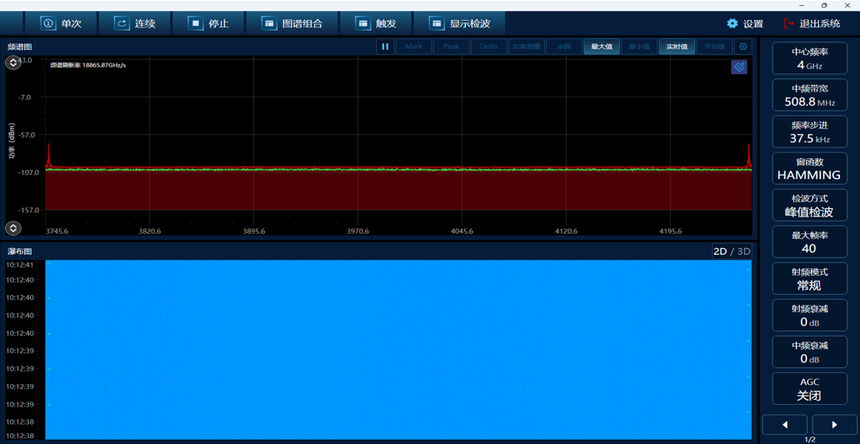Click the Peak marker button
The width and height of the screenshot is (860, 444).
click(451, 46)
